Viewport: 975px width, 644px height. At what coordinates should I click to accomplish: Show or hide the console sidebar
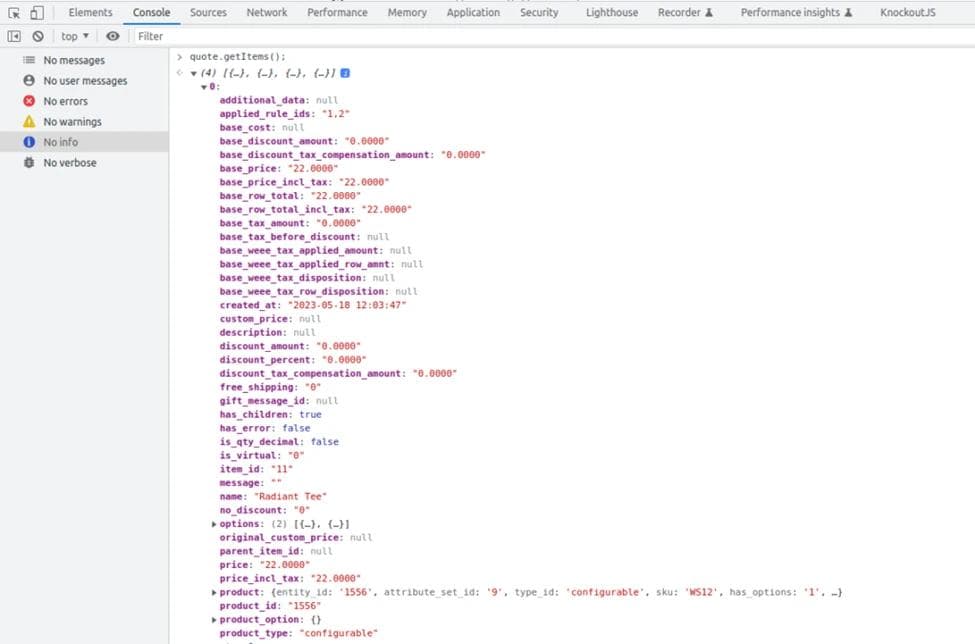click(14, 37)
